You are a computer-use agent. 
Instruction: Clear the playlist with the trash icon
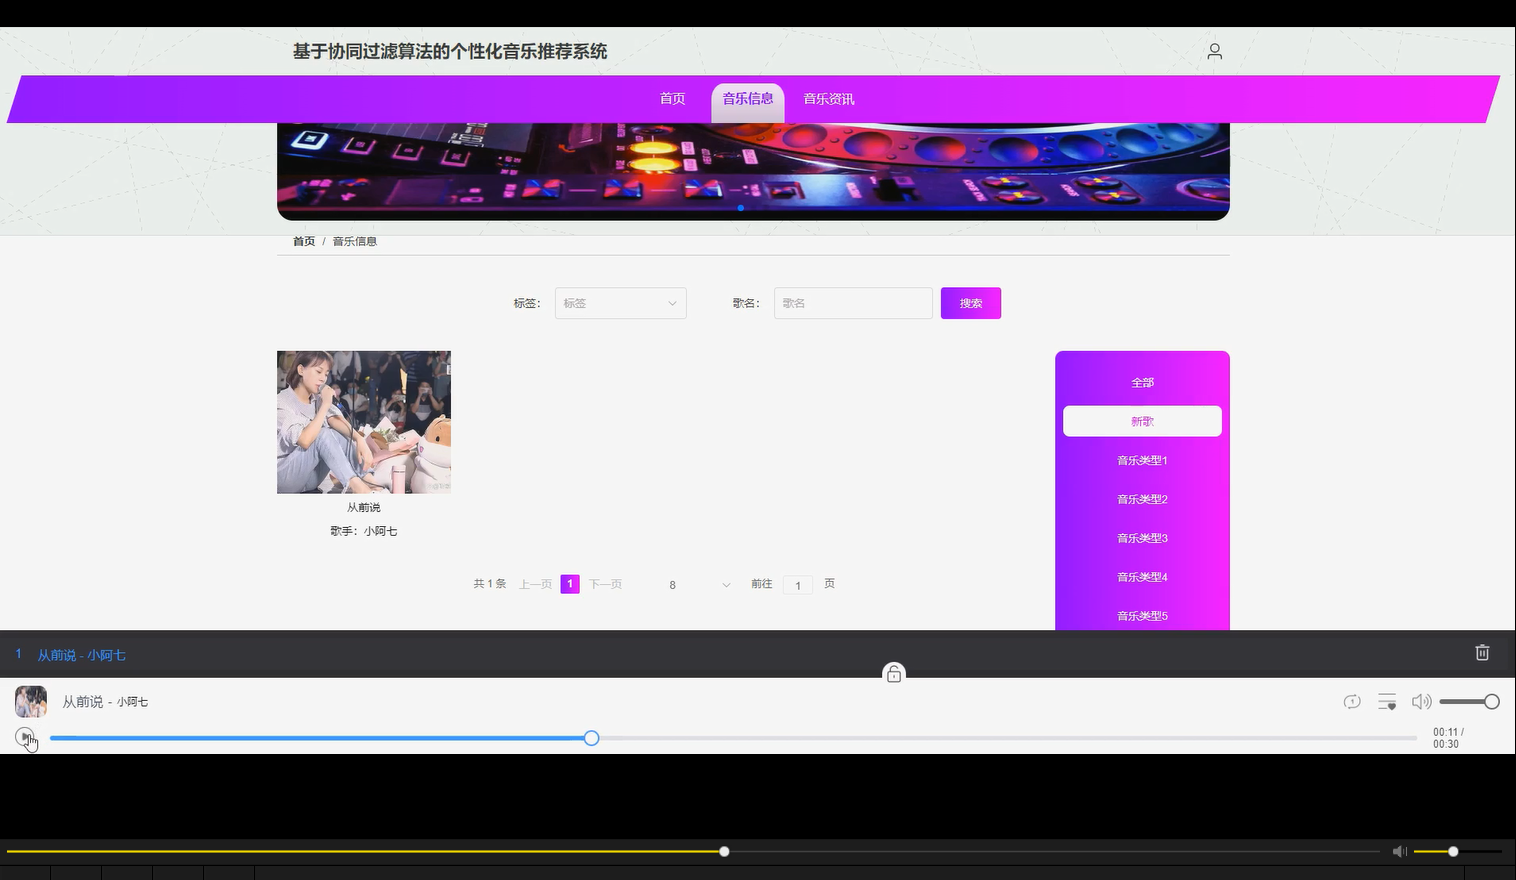[x=1482, y=652]
